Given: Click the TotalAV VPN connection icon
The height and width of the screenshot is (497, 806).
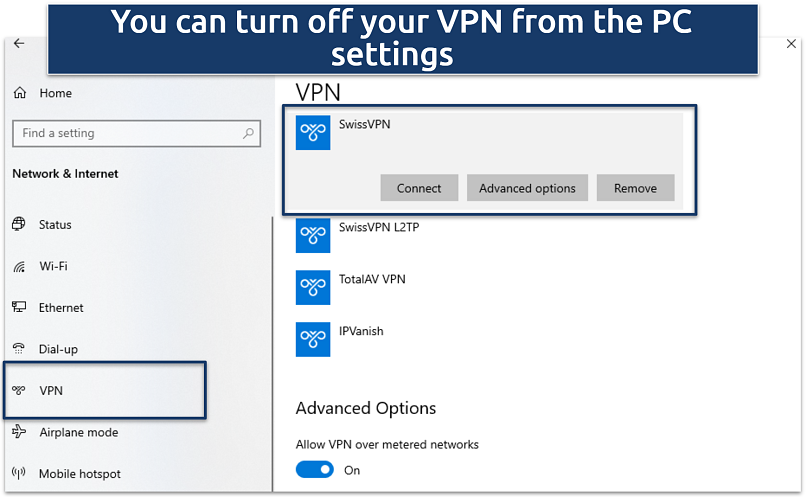Looking at the screenshot, I should (x=313, y=288).
